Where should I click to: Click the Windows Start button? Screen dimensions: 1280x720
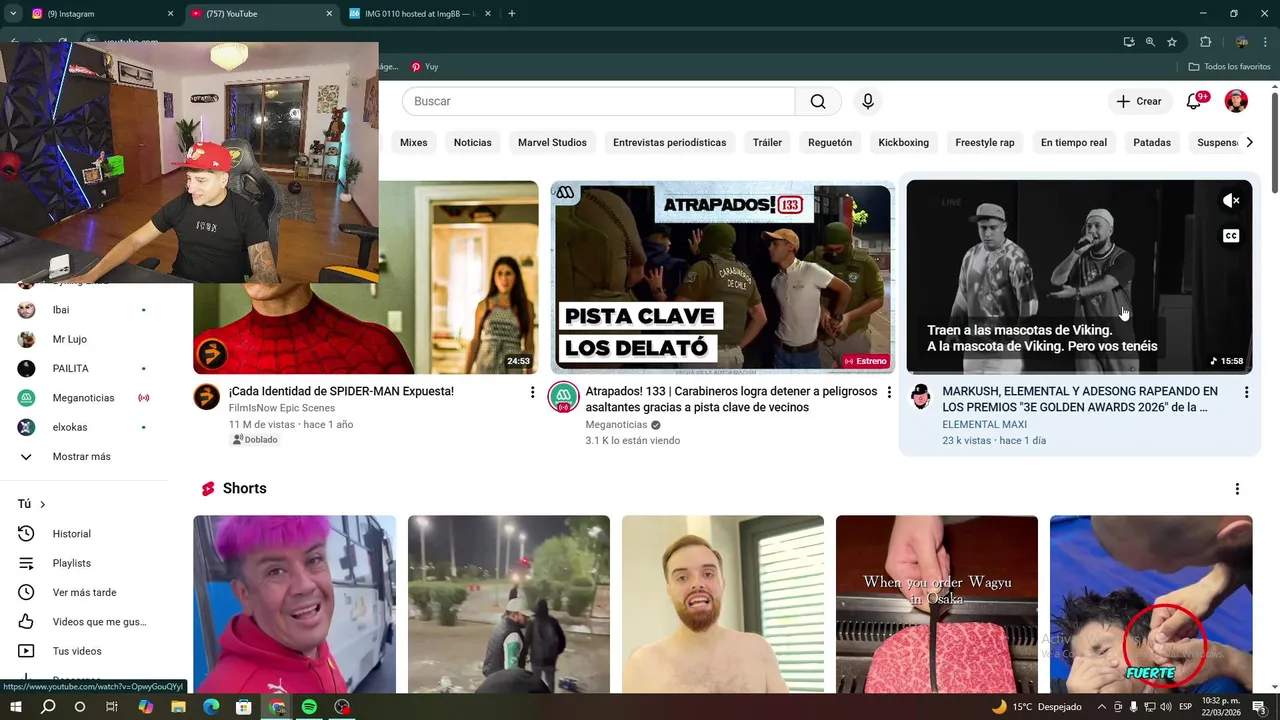click(15, 707)
